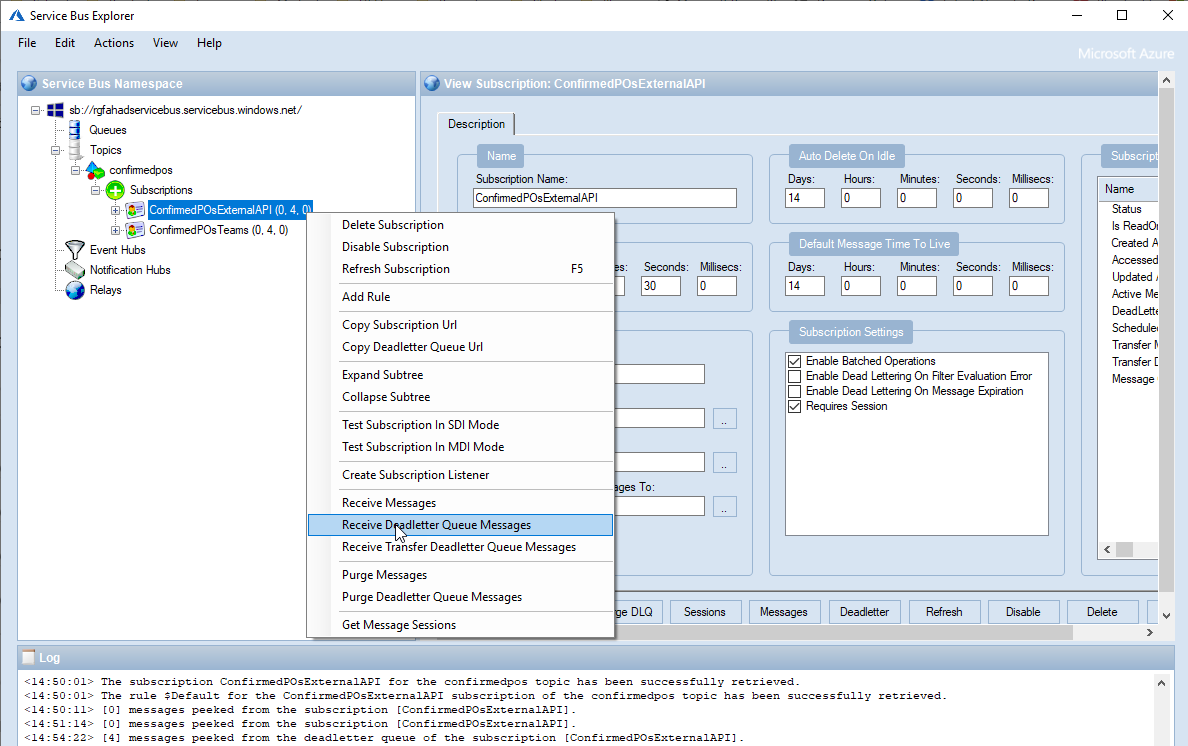Choose Copy Deadletter Queue Url
The width and height of the screenshot is (1188, 746).
coord(461,347)
